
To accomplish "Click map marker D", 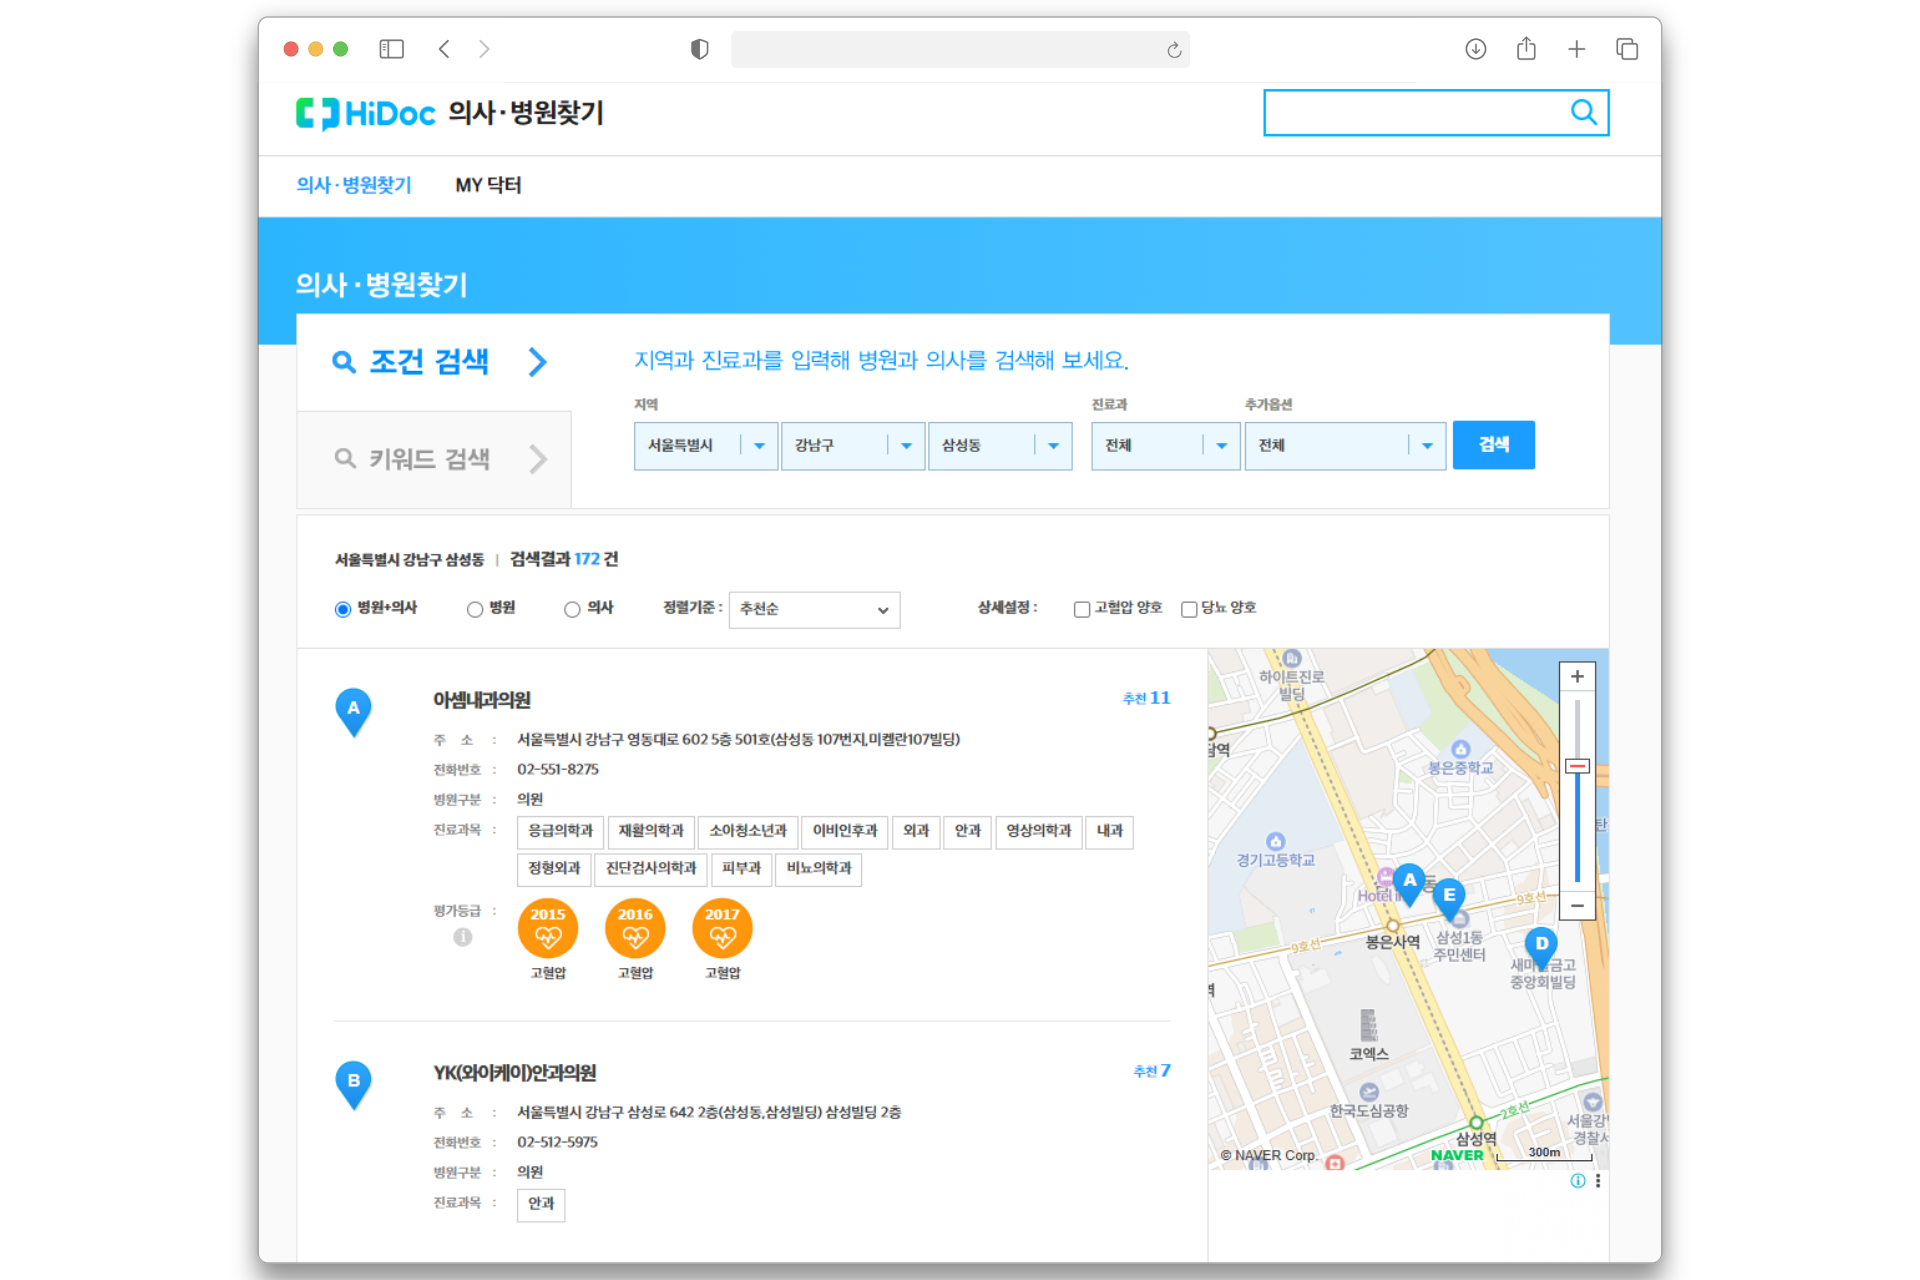I will (x=1541, y=945).
